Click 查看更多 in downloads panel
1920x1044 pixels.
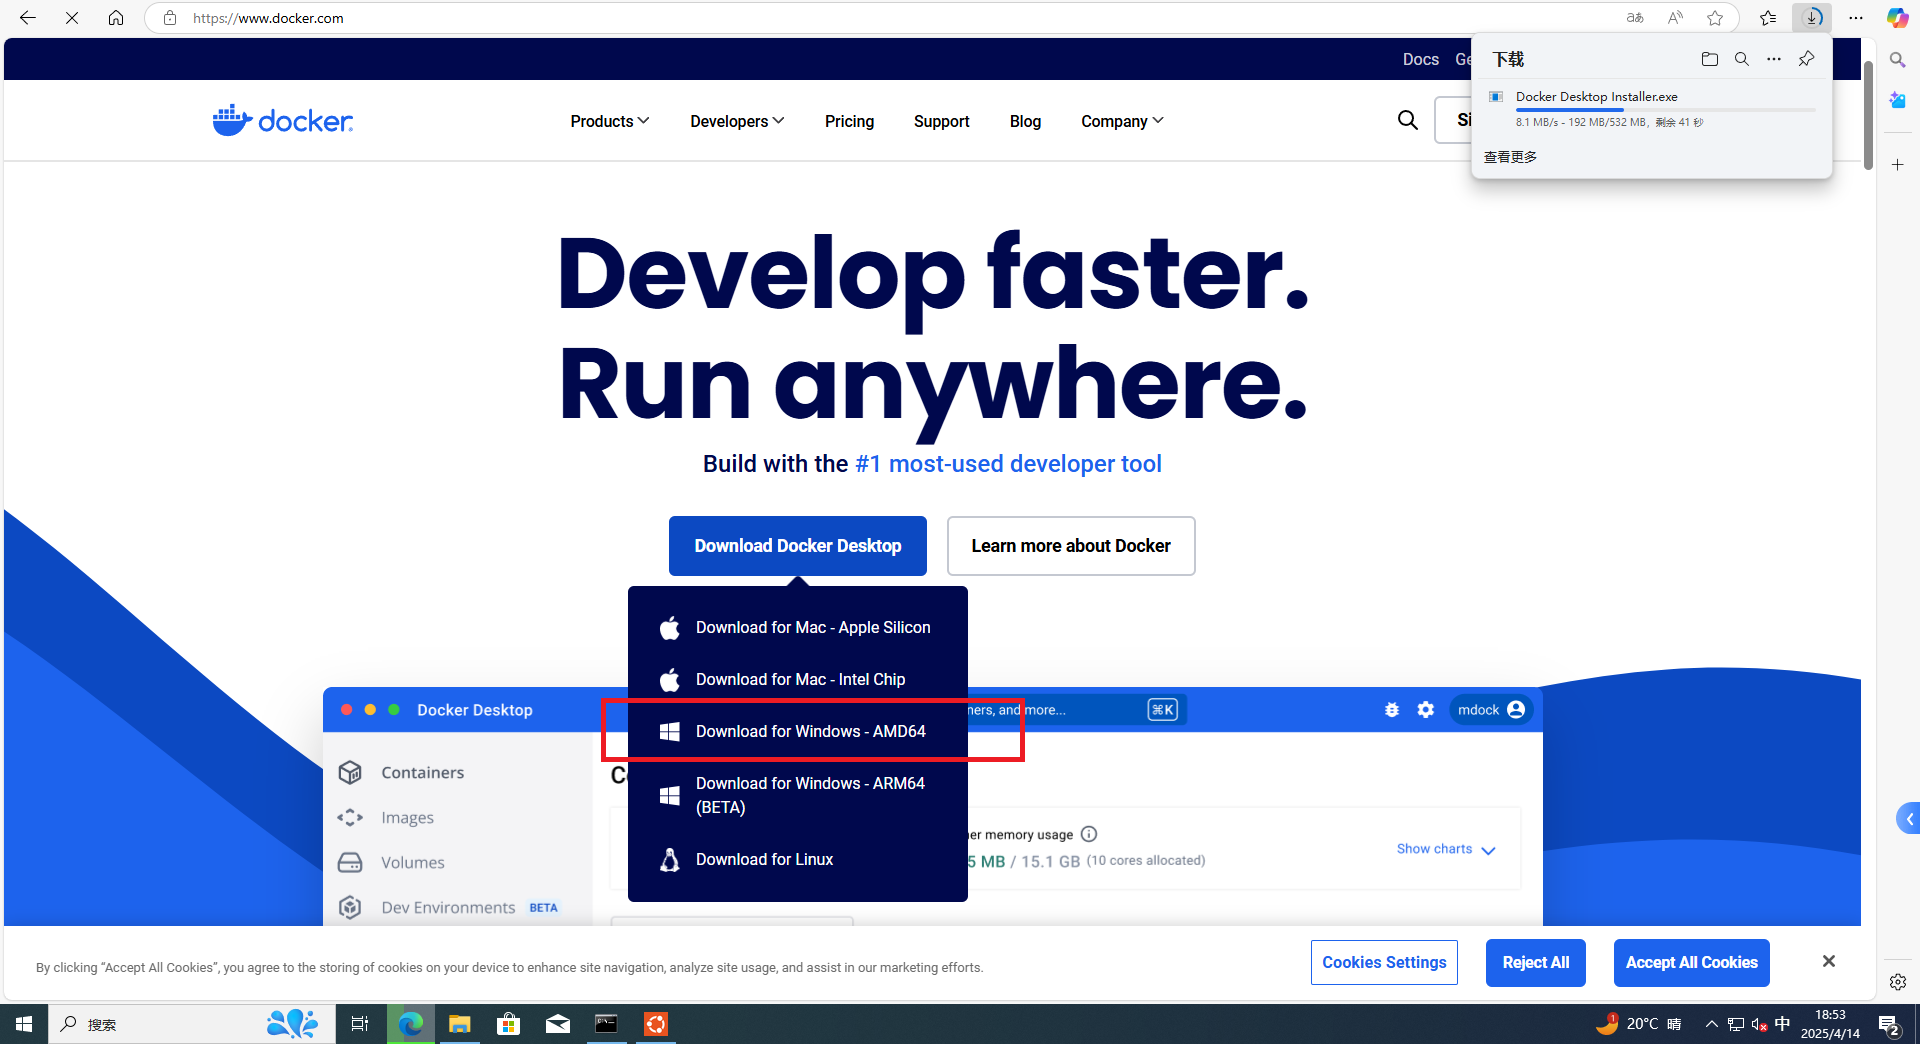pos(1510,157)
